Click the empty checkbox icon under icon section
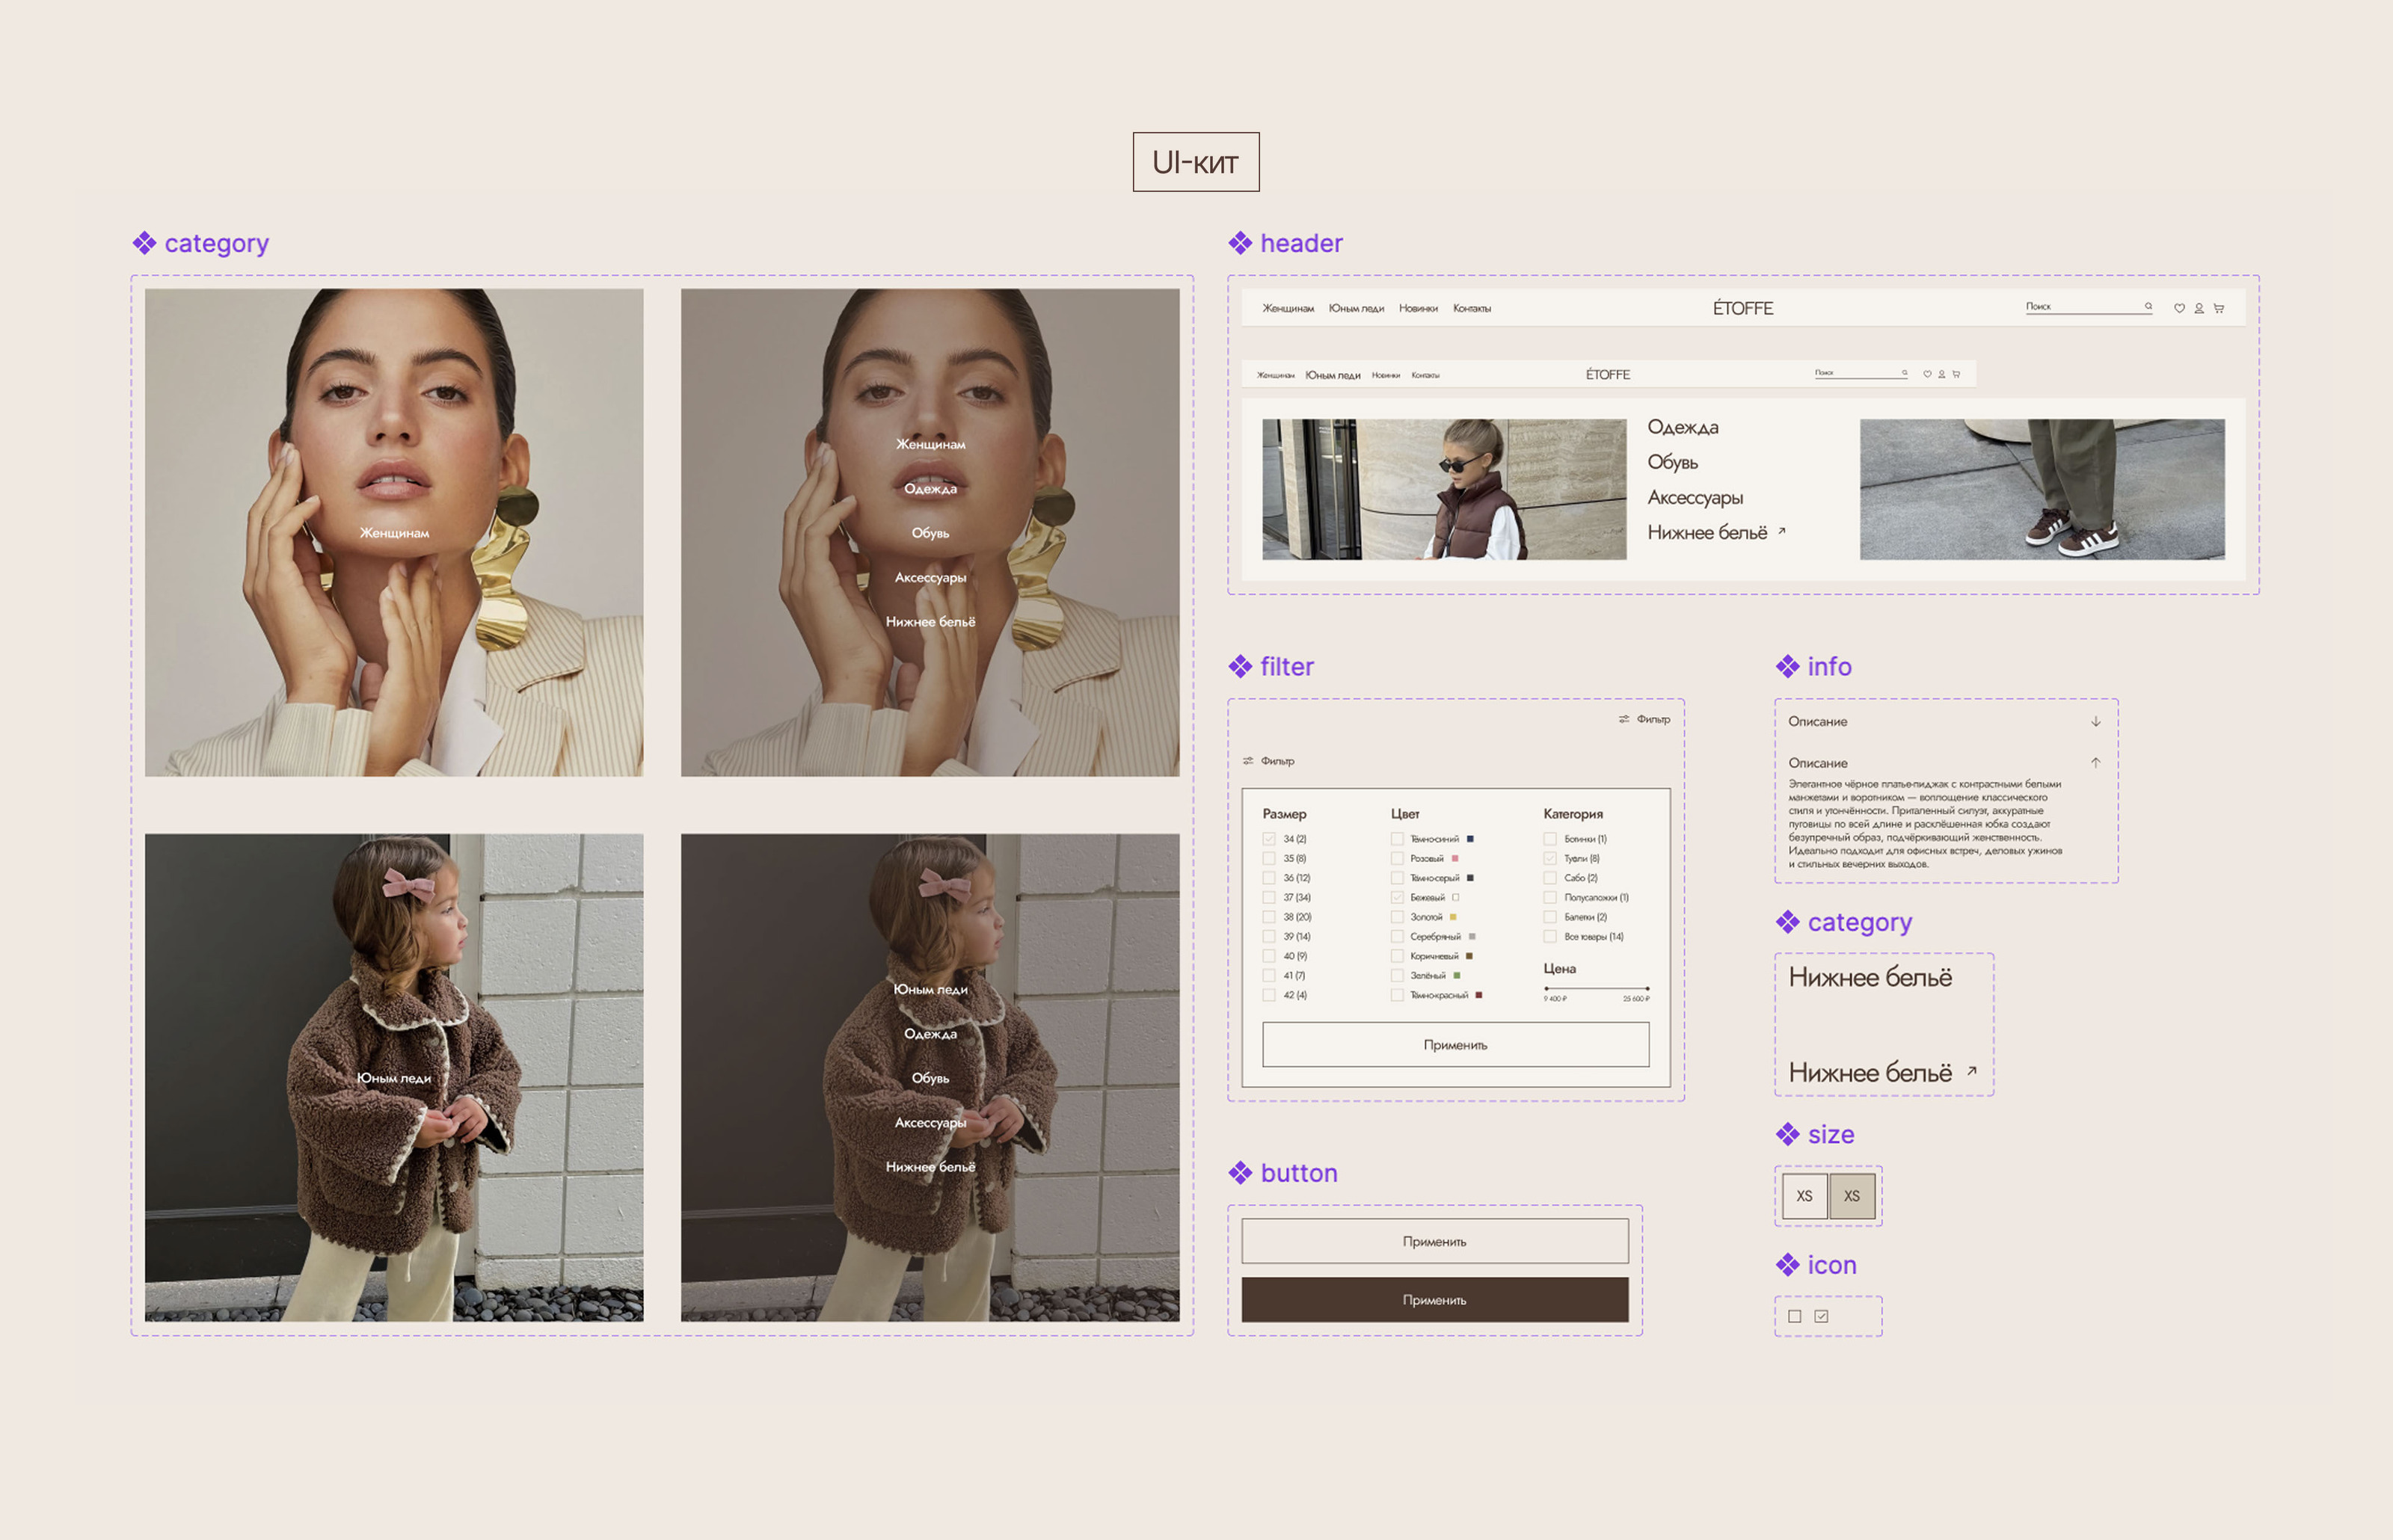Screen dimensions: 2393x1540 1795,1317
